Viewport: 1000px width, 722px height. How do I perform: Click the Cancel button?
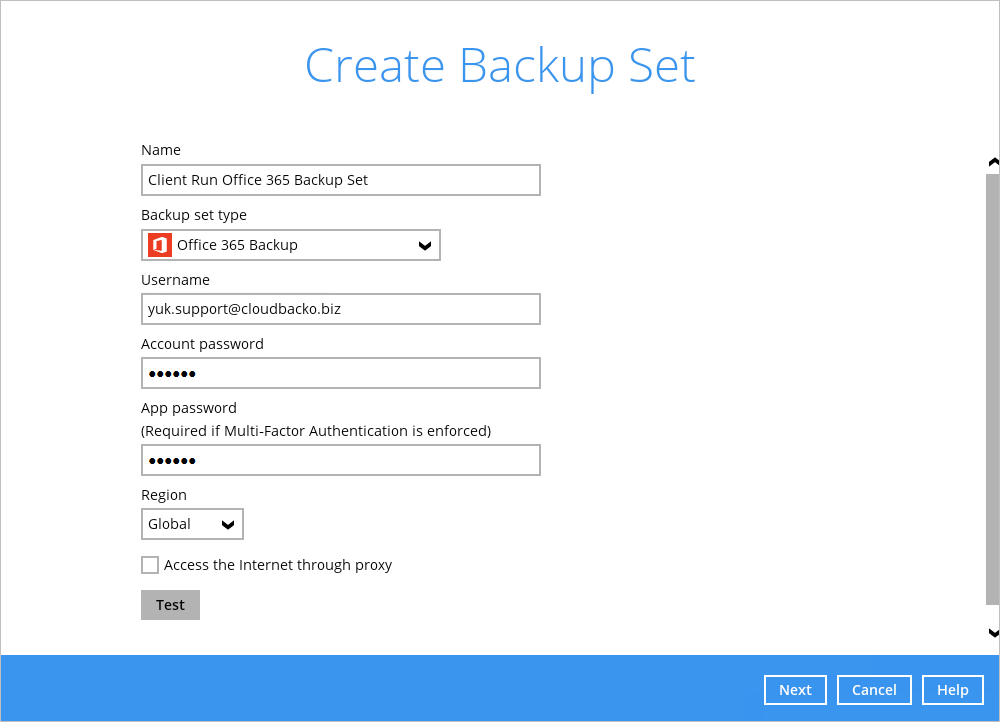(874, 690)
